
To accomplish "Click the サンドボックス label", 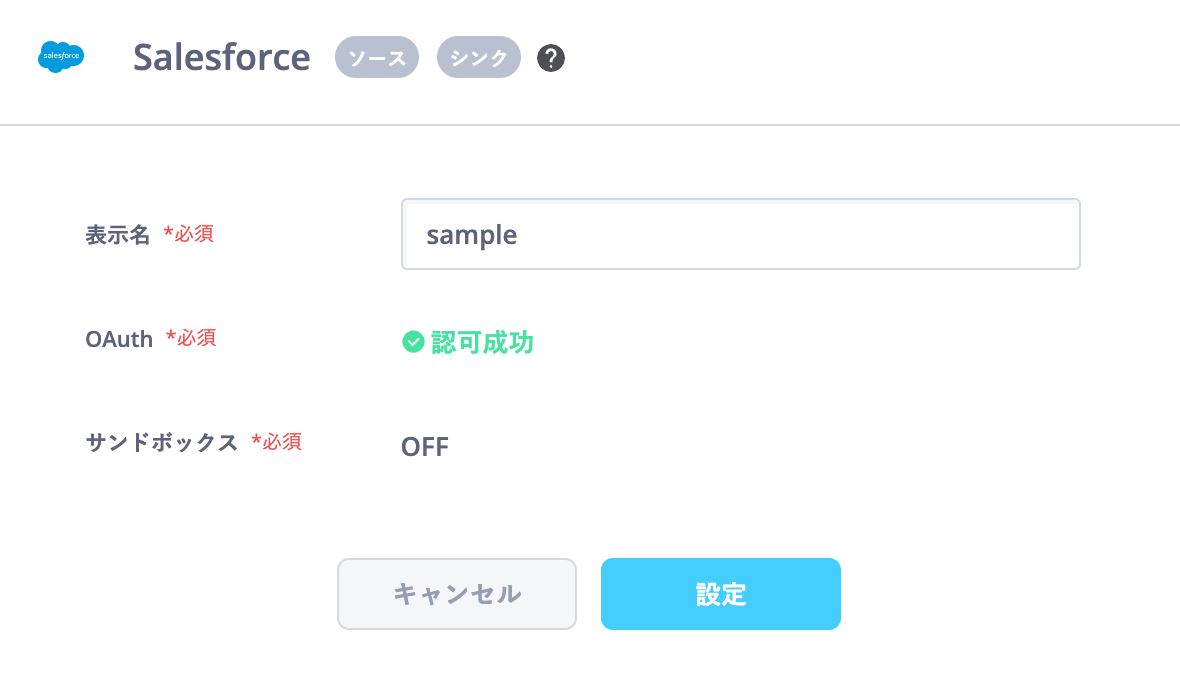I will pyautogui.click(x=162, y=442).
